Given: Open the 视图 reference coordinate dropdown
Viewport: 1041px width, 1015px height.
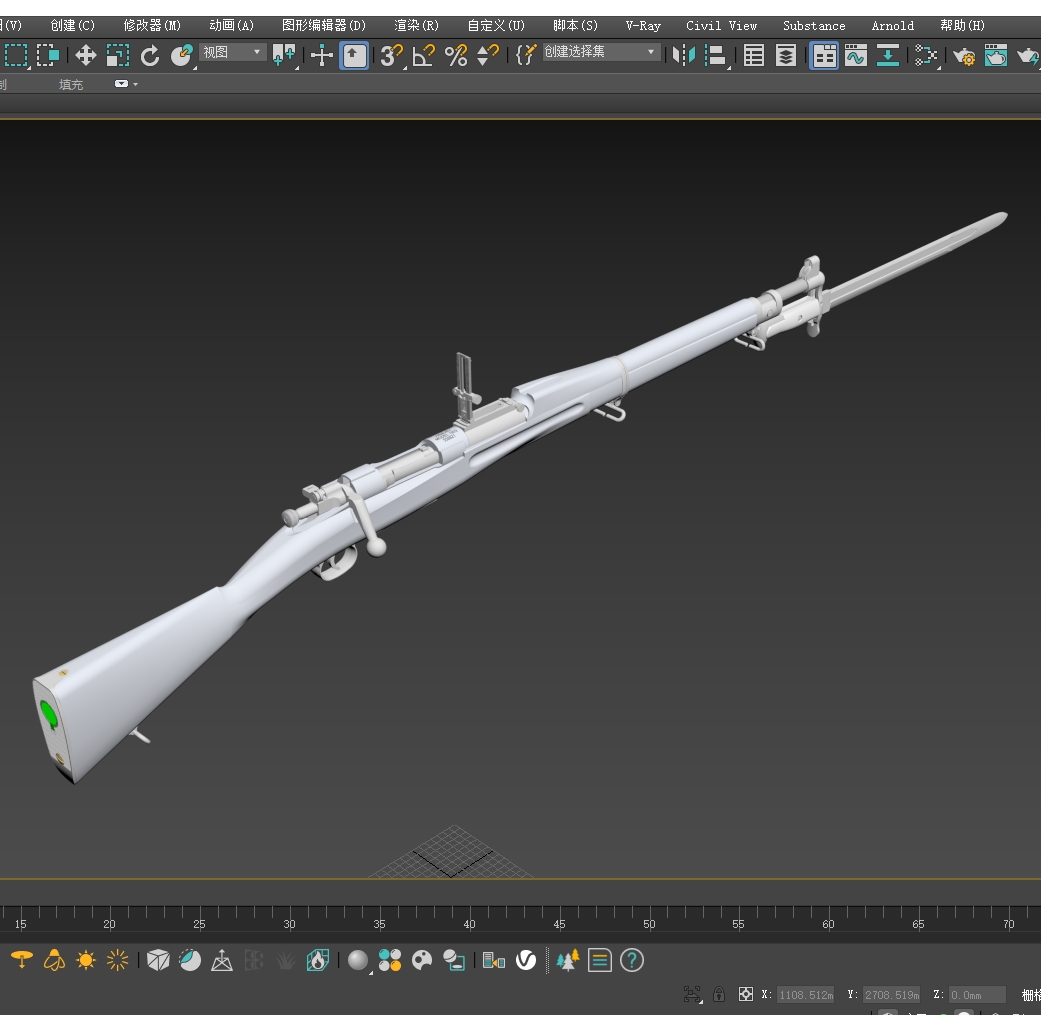Looking at the screenshot, I should [x=232, y=52].
